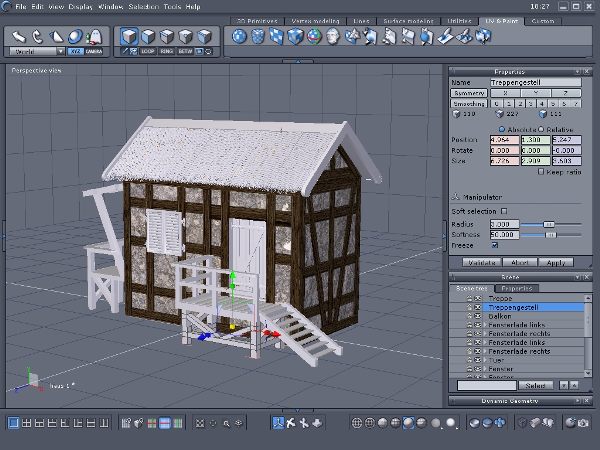Apply cubic checker UV mapping icon

point(295,37)
